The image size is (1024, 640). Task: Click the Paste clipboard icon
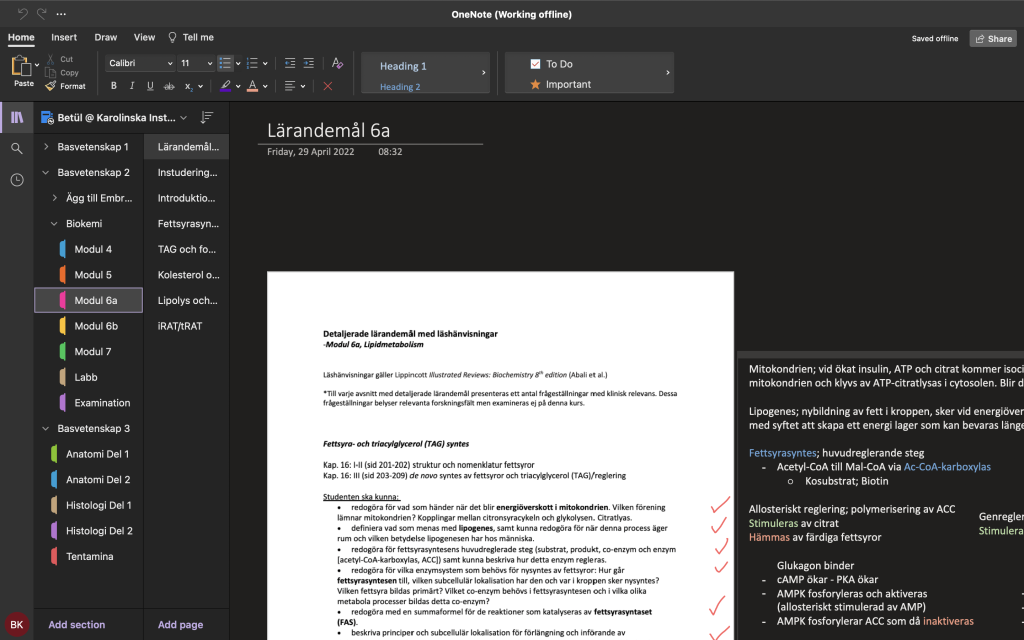22,67
